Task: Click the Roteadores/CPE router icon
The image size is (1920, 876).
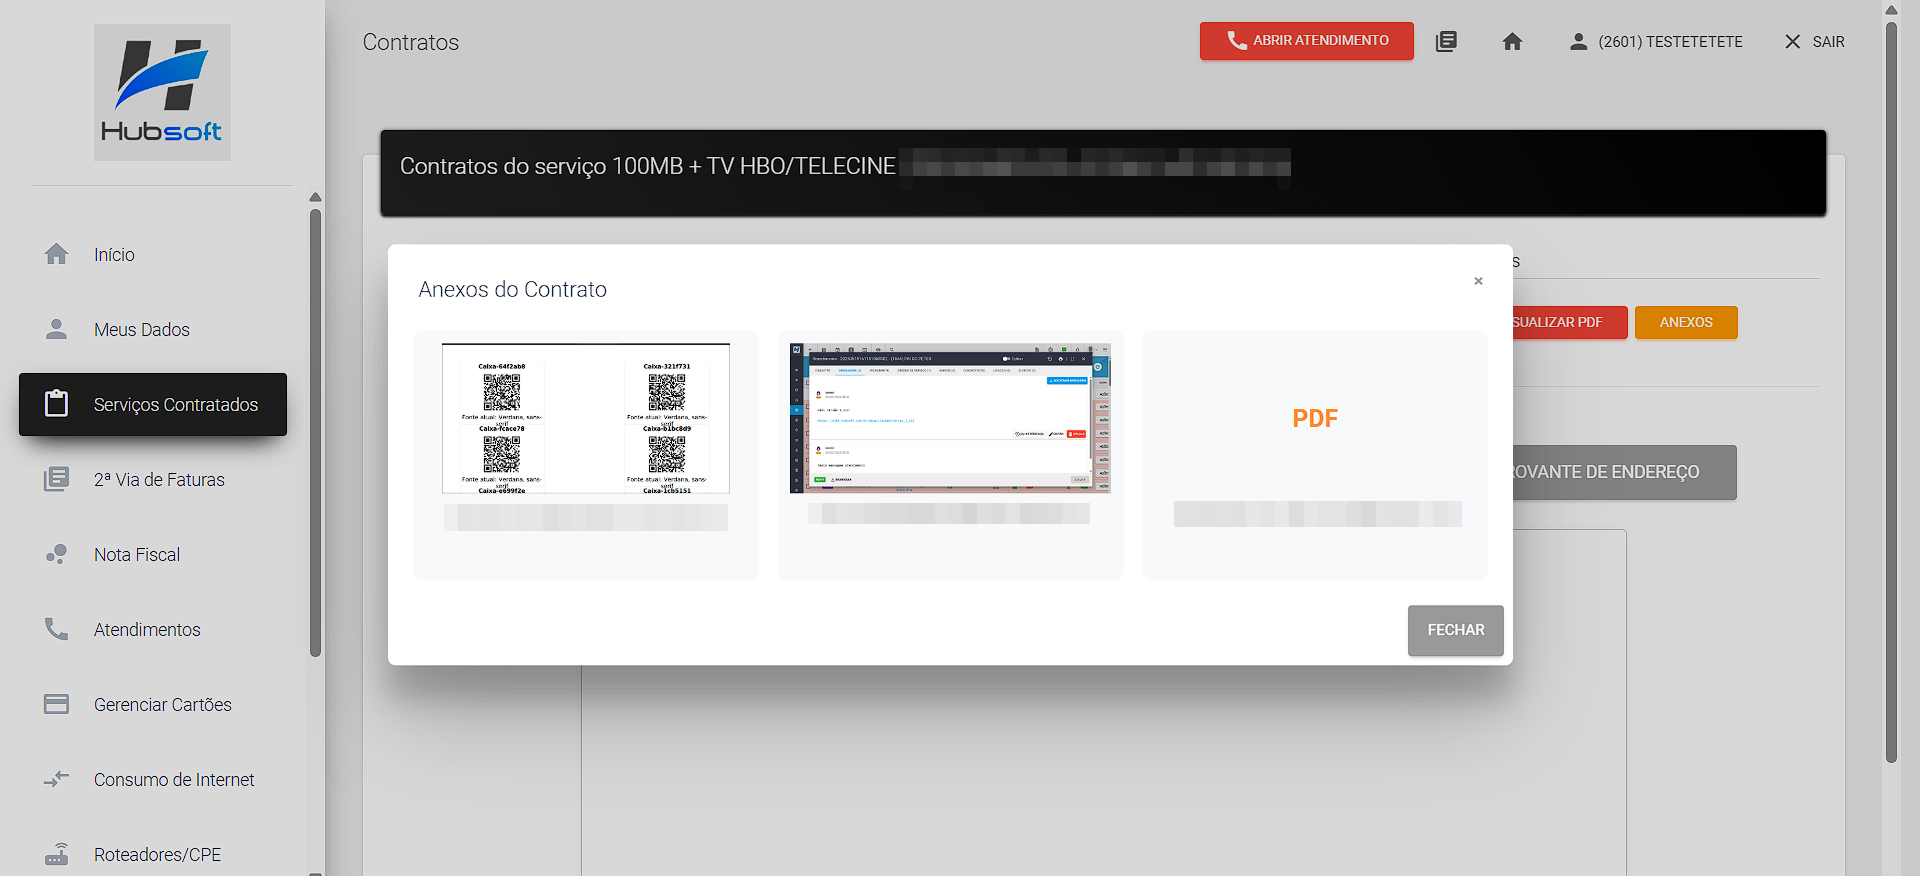Action: 57,854
